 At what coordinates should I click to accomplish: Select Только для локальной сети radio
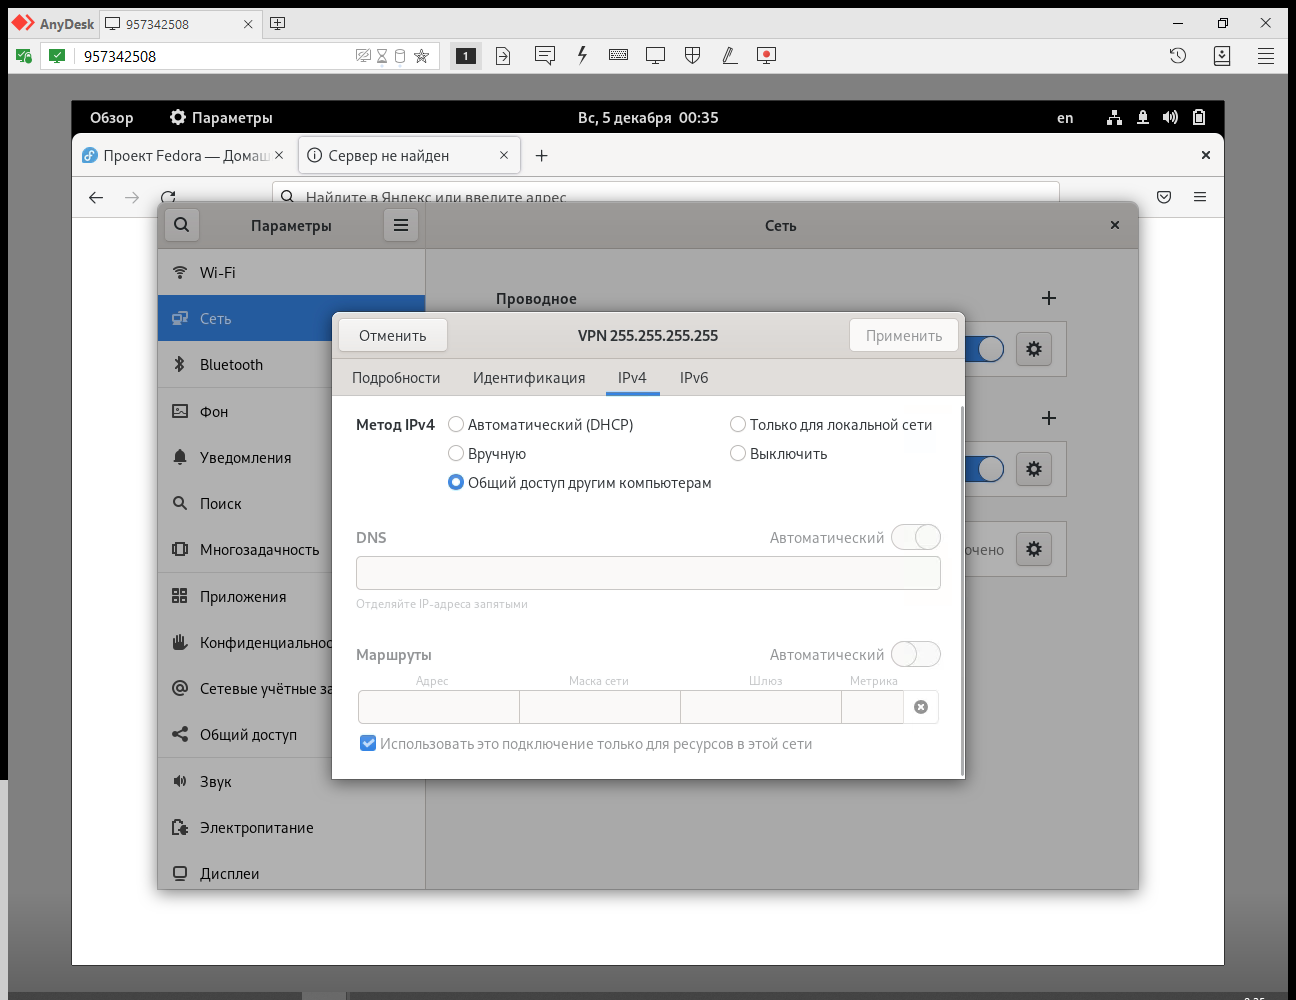point(738,424)
